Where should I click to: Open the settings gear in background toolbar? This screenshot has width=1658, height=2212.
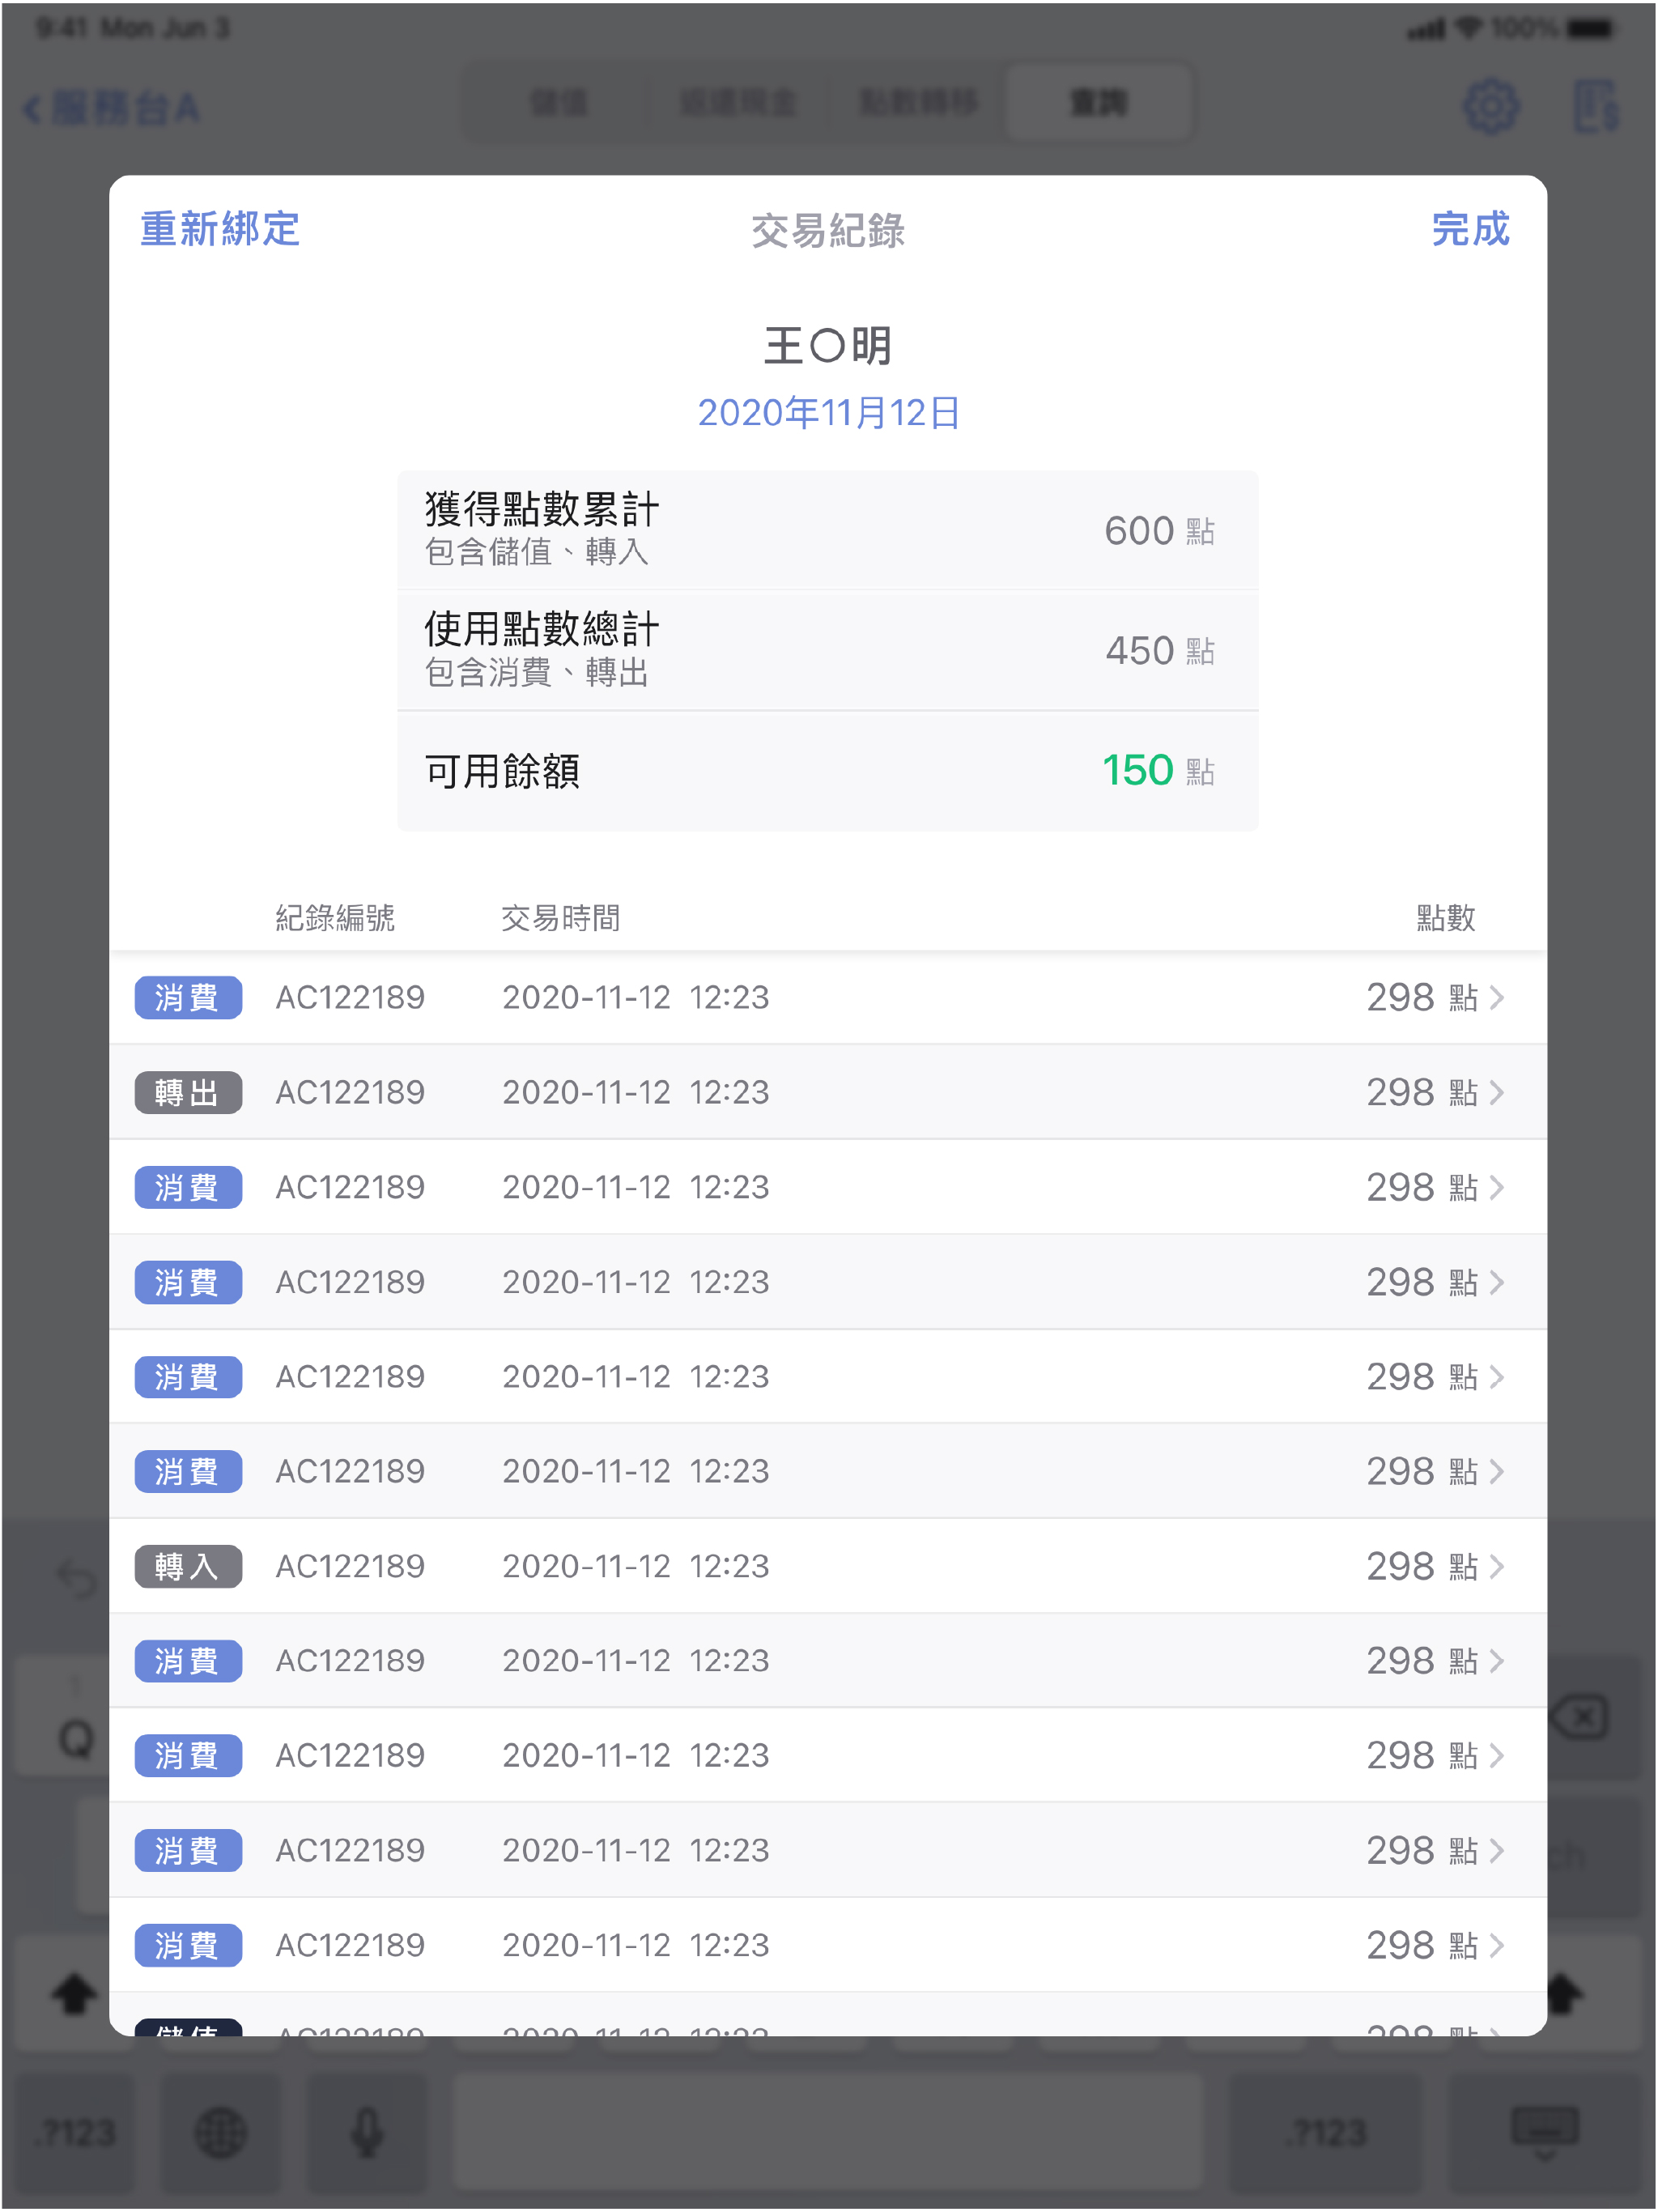[1491, 106]
